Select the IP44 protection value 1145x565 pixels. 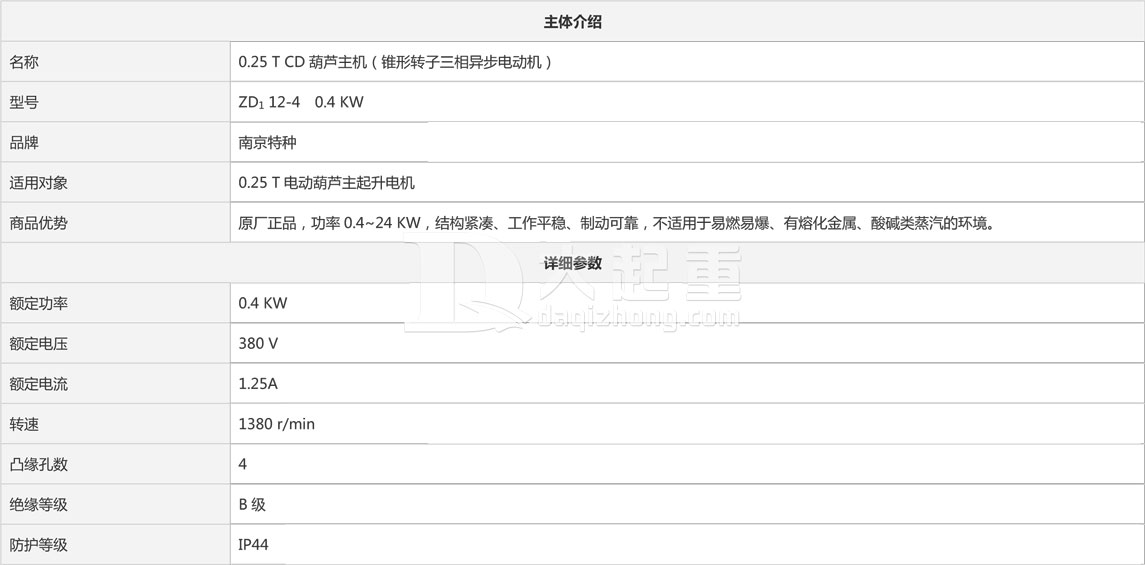click(253, 545)
